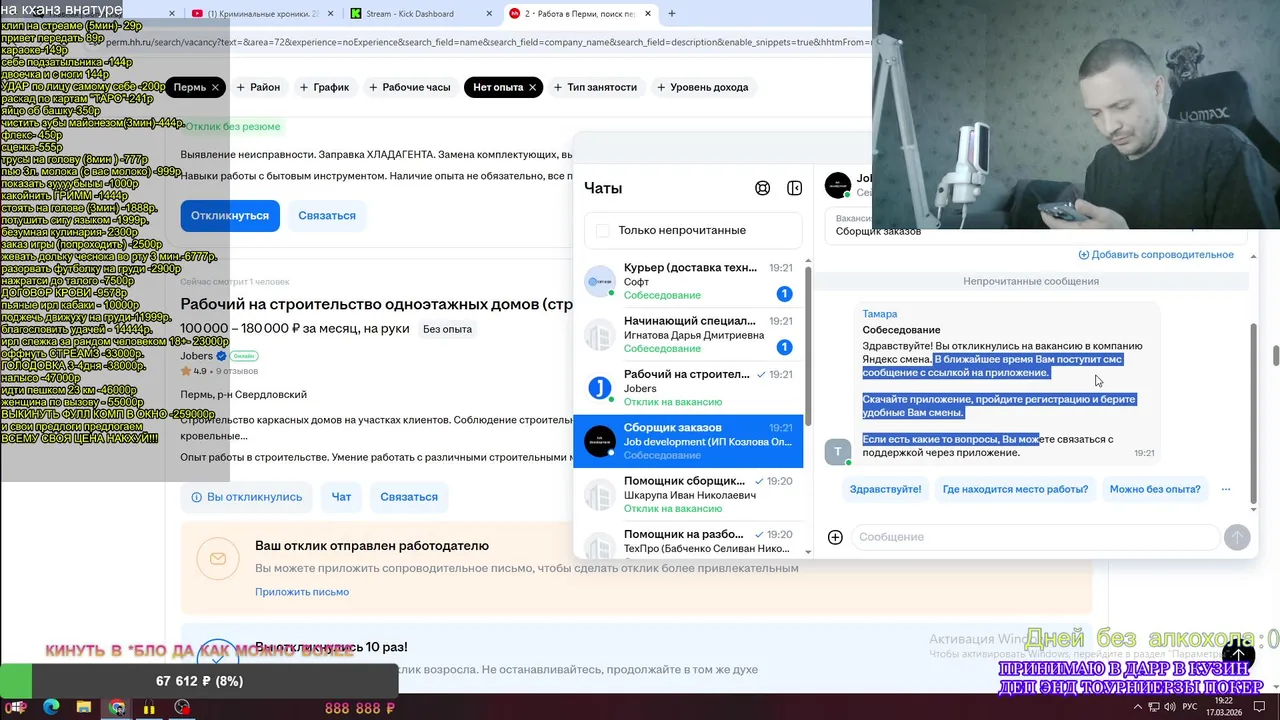Open a new browser tab with plus

click(671, 14)
